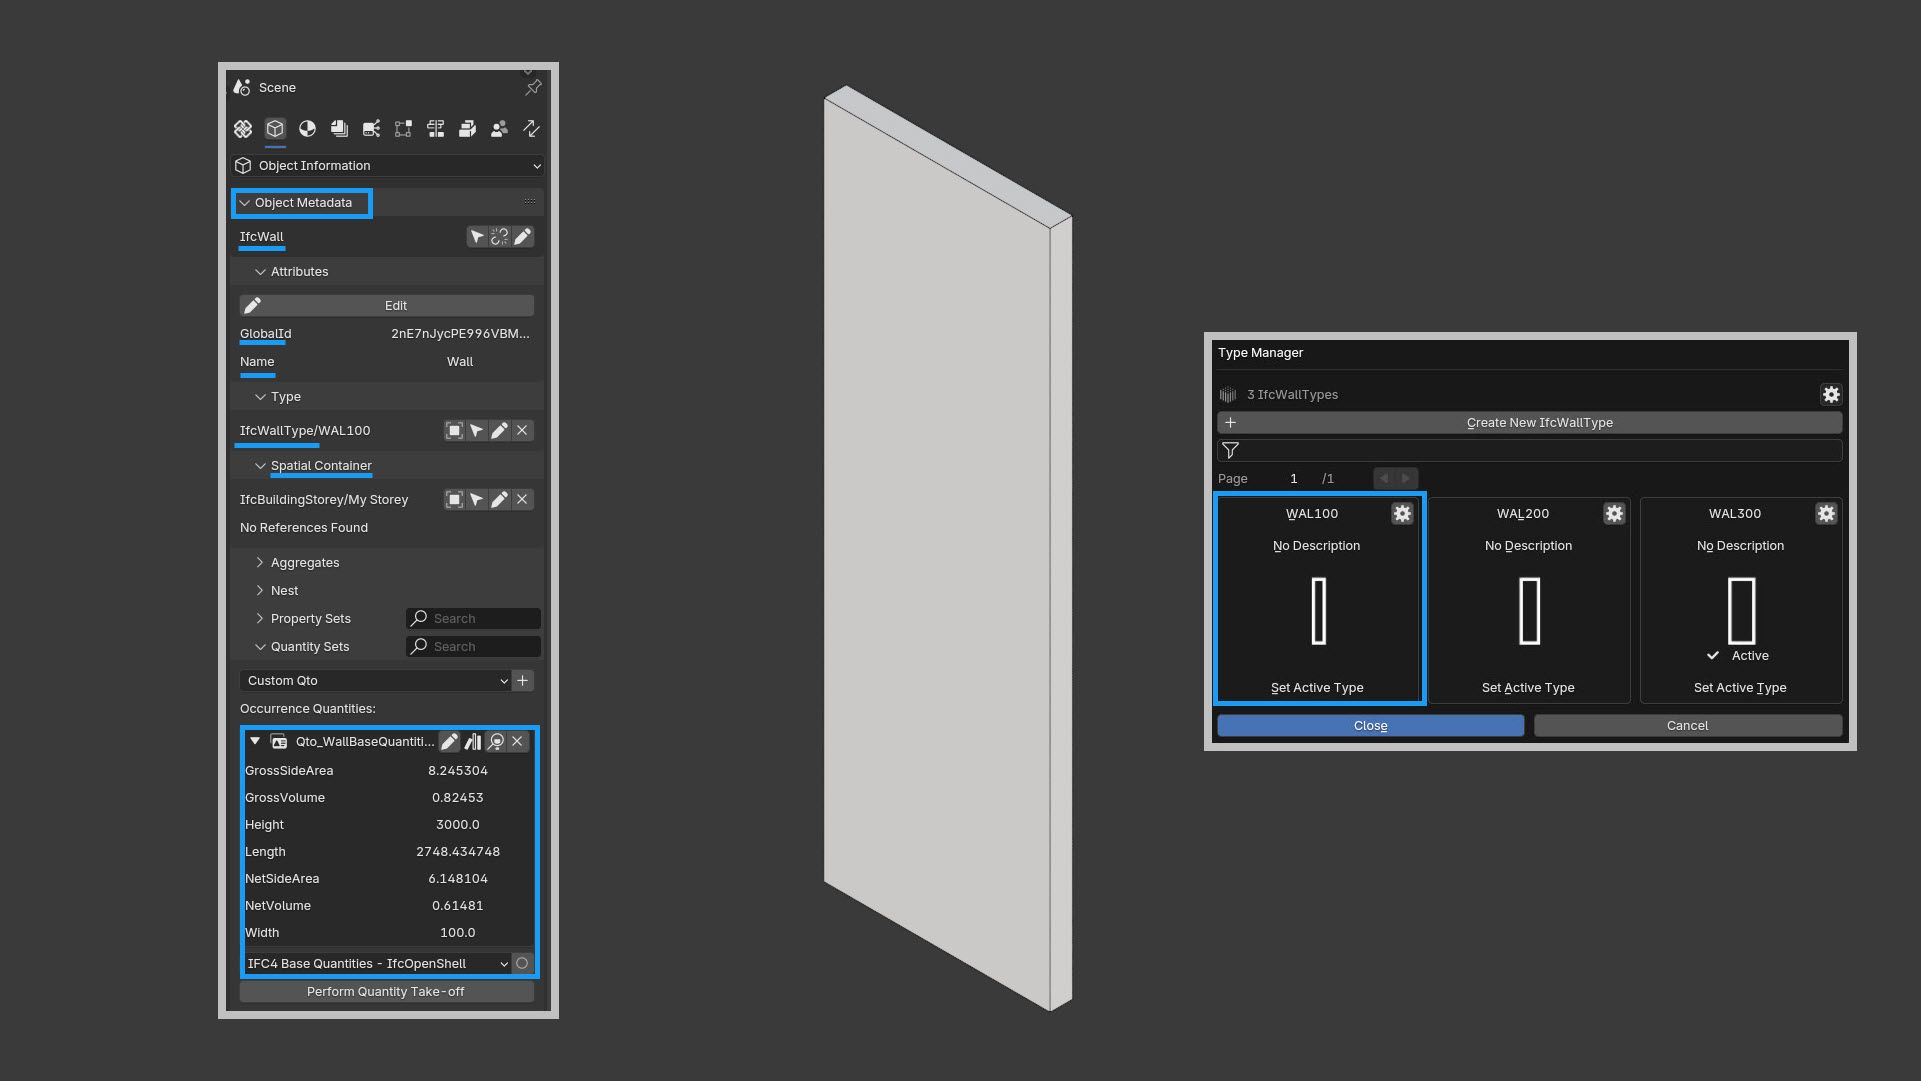This screenshot has height=1081, width=1921.
Task: Open the IFC4 Base Quantities rule dropdown
Action: coord(377,964)
